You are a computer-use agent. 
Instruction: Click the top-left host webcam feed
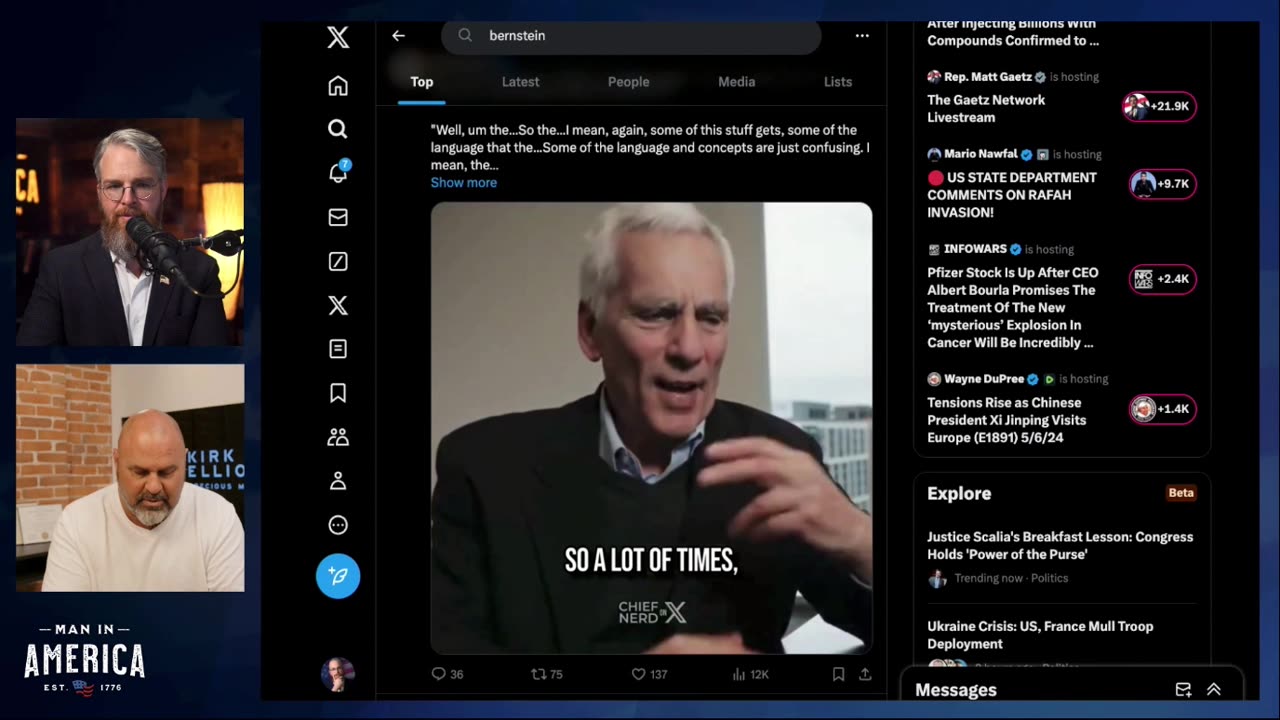pos(130,232)
